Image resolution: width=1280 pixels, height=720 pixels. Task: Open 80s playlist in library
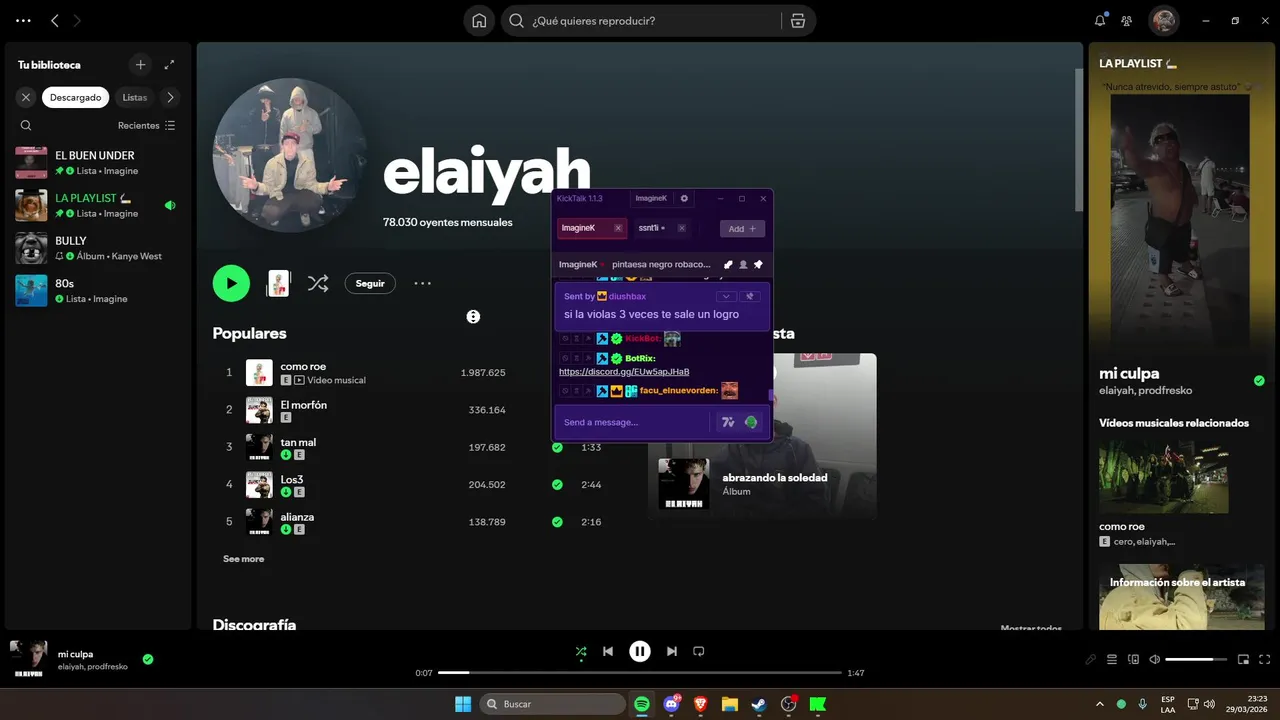tap(97, 290)
